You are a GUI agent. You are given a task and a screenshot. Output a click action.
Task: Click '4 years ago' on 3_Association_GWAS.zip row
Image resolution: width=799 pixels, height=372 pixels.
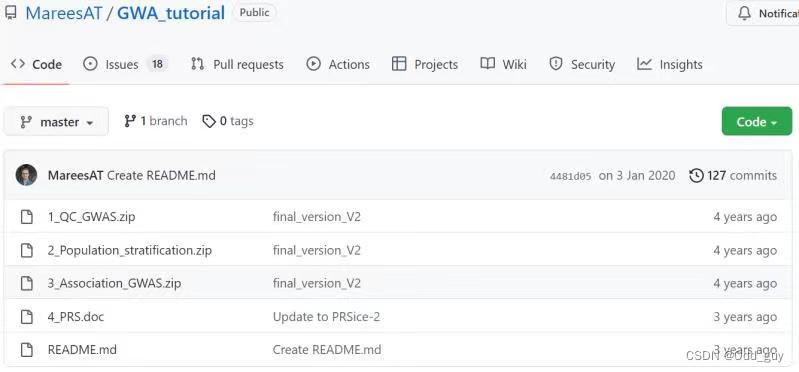point(745,283)
